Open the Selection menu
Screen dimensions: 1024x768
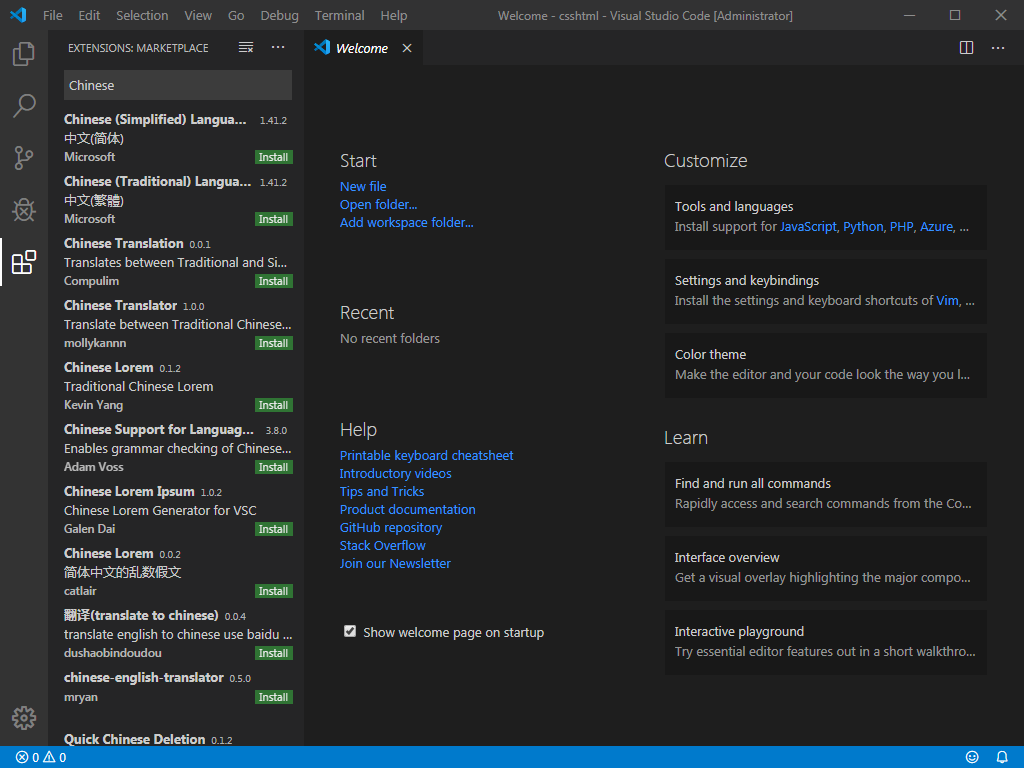pyautogui.click(x=142, y=15)
